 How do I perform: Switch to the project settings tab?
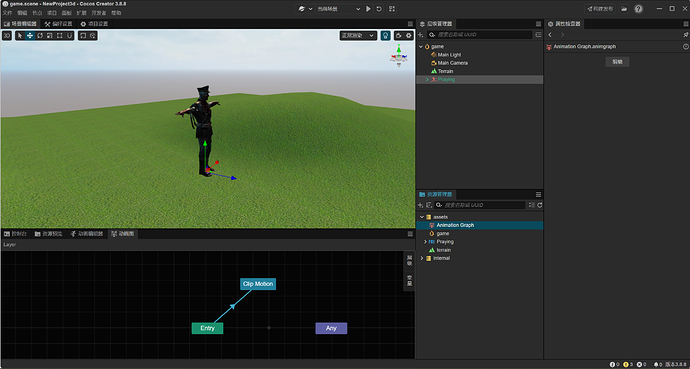tap(94, 24)
